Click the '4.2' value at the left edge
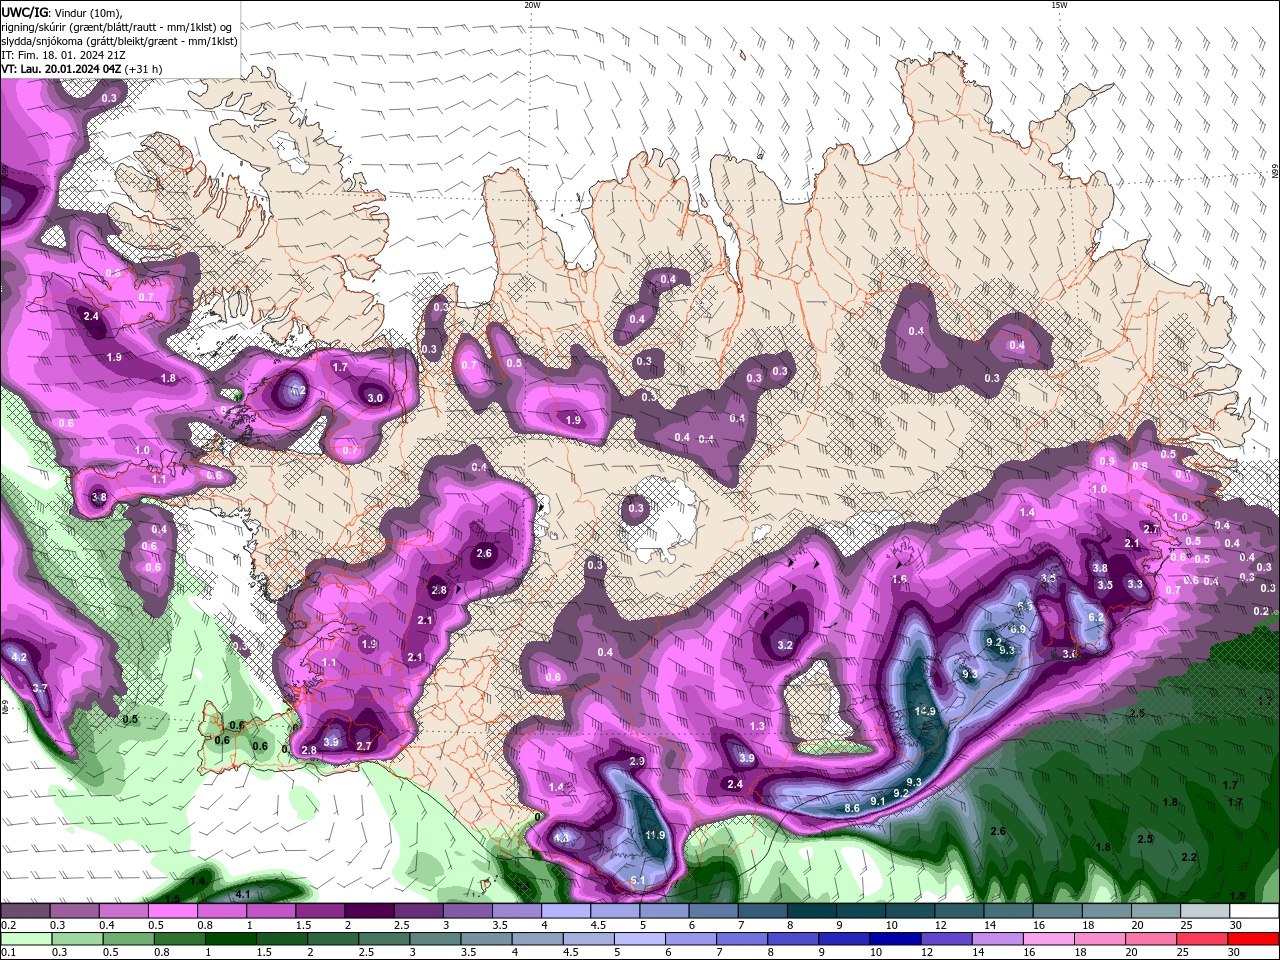The height and width of the screenshot is (960, 1280). [19, 658]
